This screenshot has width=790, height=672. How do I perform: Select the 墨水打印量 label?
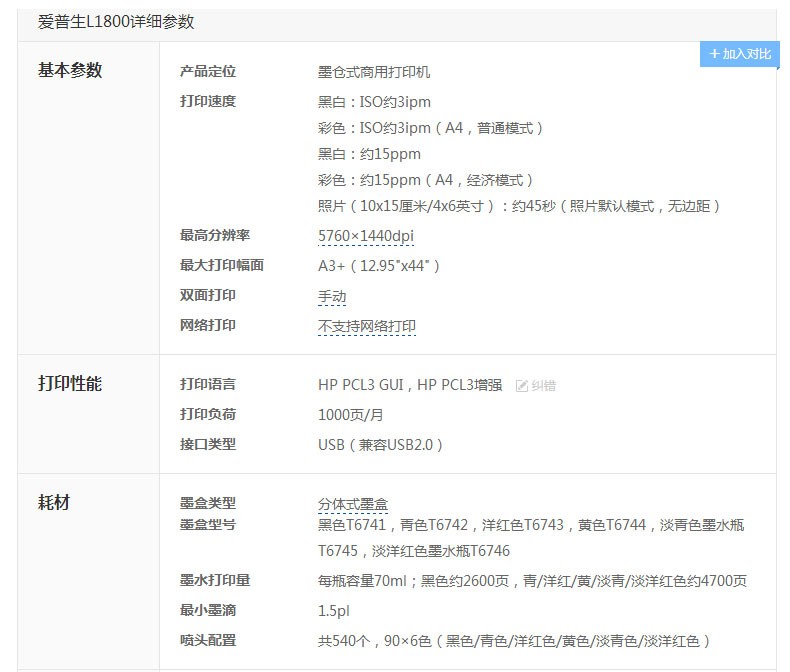pyautogui.click(x=215, y=580)
